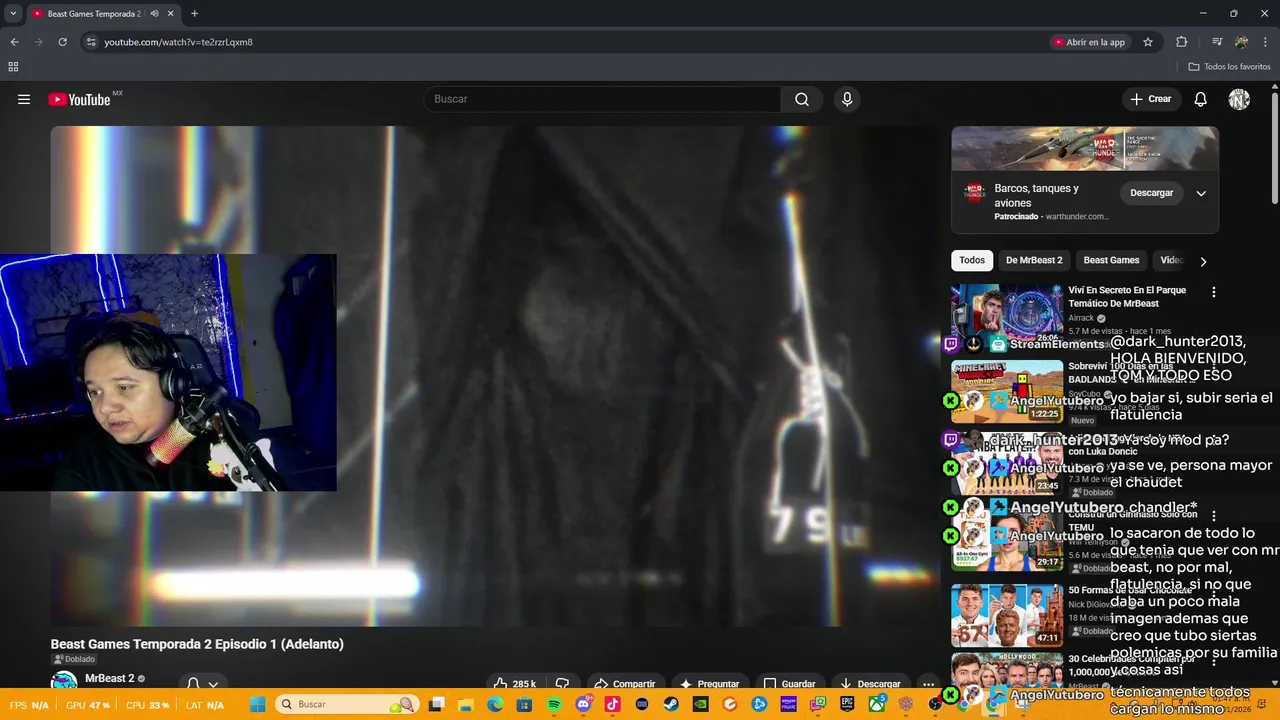Click the Guardar button
1280x720 pixels.
click(789, 684)
